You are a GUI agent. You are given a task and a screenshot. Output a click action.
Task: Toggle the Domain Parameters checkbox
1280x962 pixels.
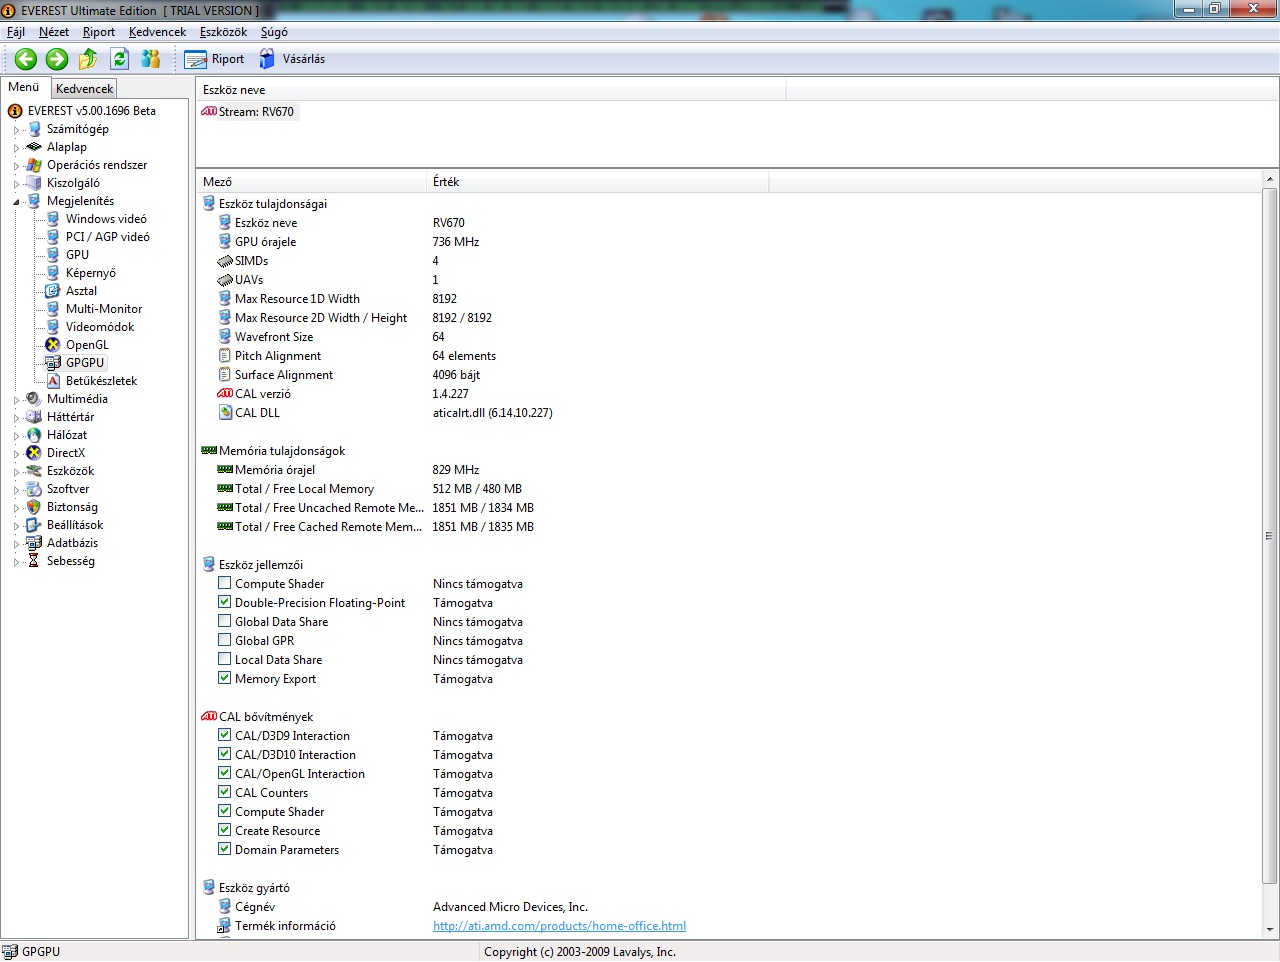tap(225, 849)
